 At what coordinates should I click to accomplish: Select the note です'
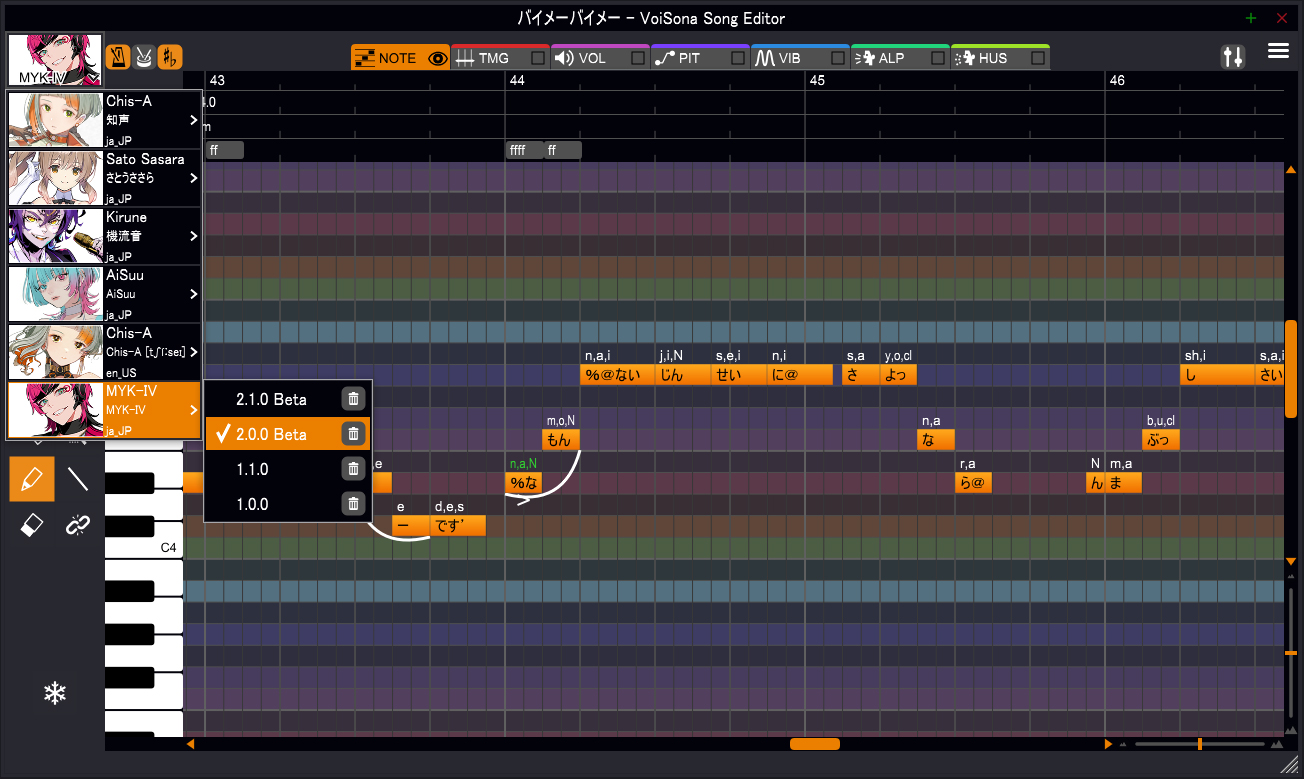pyautogui.click(x=458, y=525)
